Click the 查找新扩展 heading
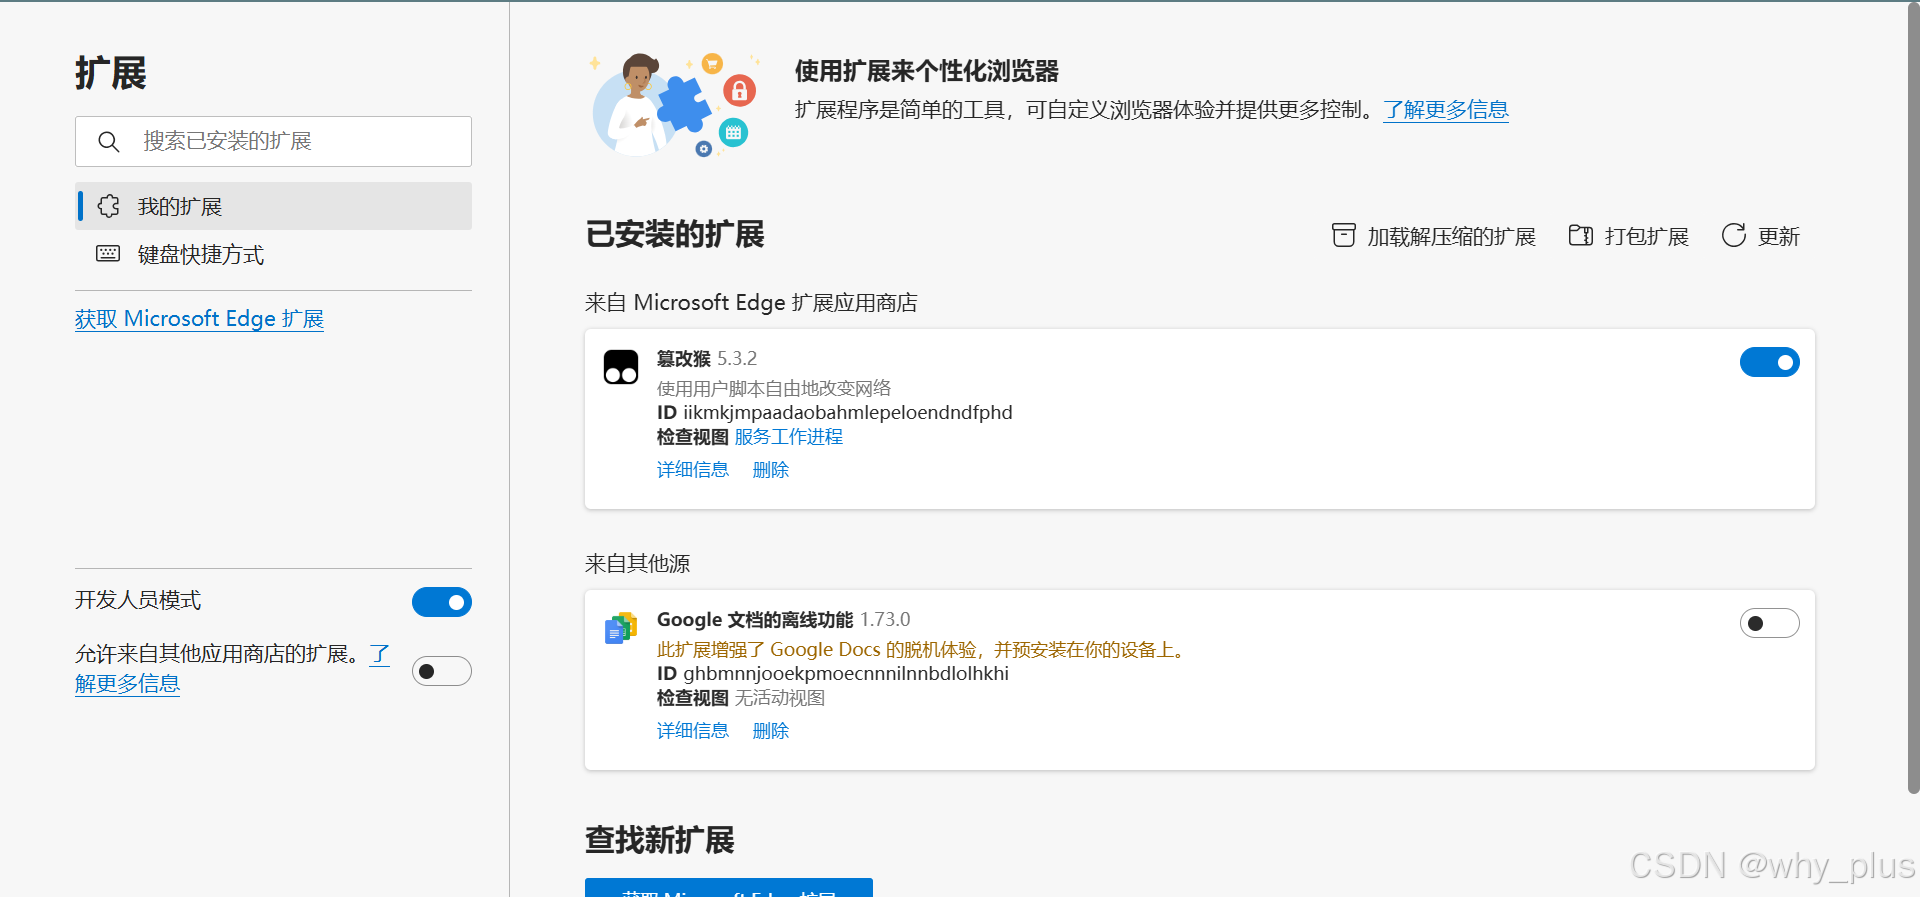Image resolution: width=1920 pixels, height=897 pixels. [660, 840]
